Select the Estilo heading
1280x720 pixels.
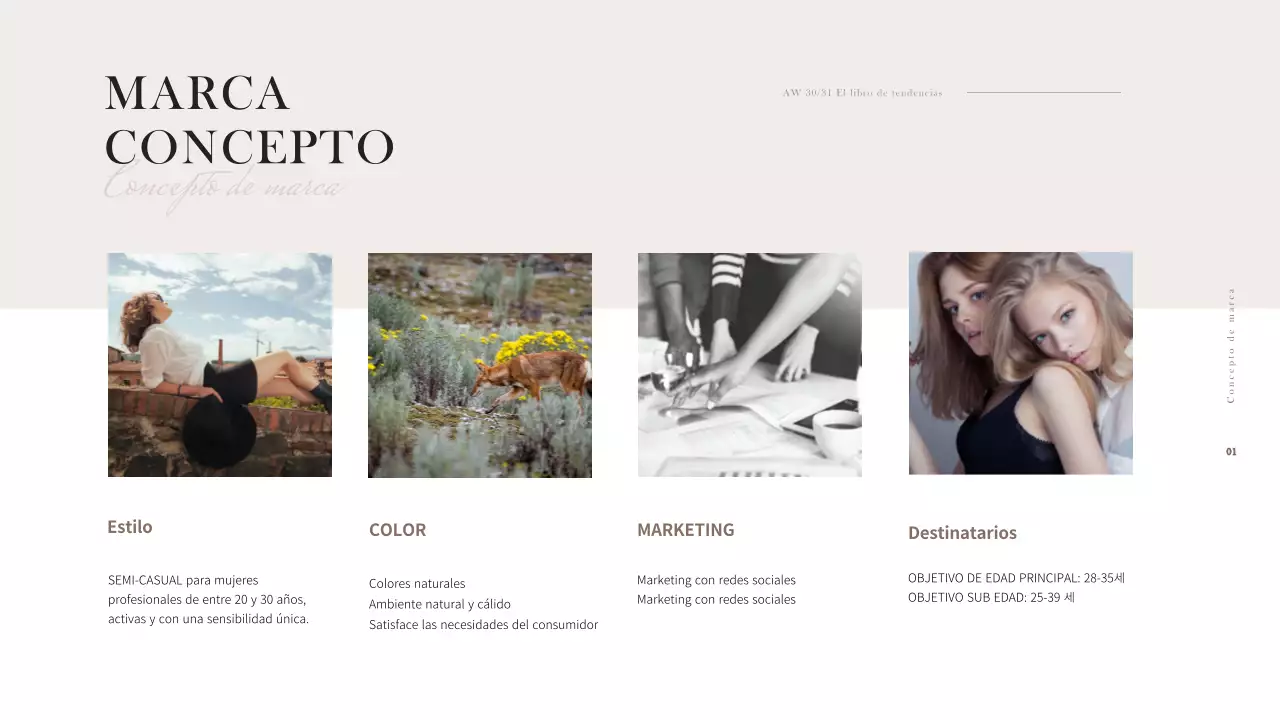pyautogui.click(x=130, y=527)
